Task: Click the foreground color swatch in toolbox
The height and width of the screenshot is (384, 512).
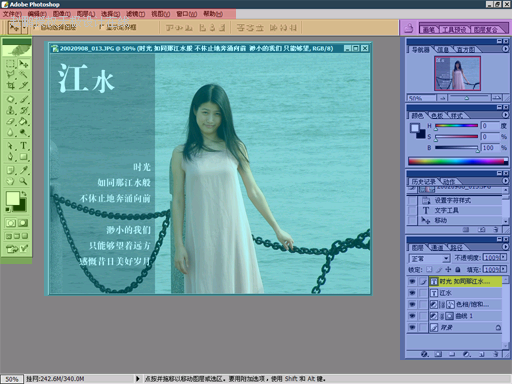Action: click(x=12, y=199)
